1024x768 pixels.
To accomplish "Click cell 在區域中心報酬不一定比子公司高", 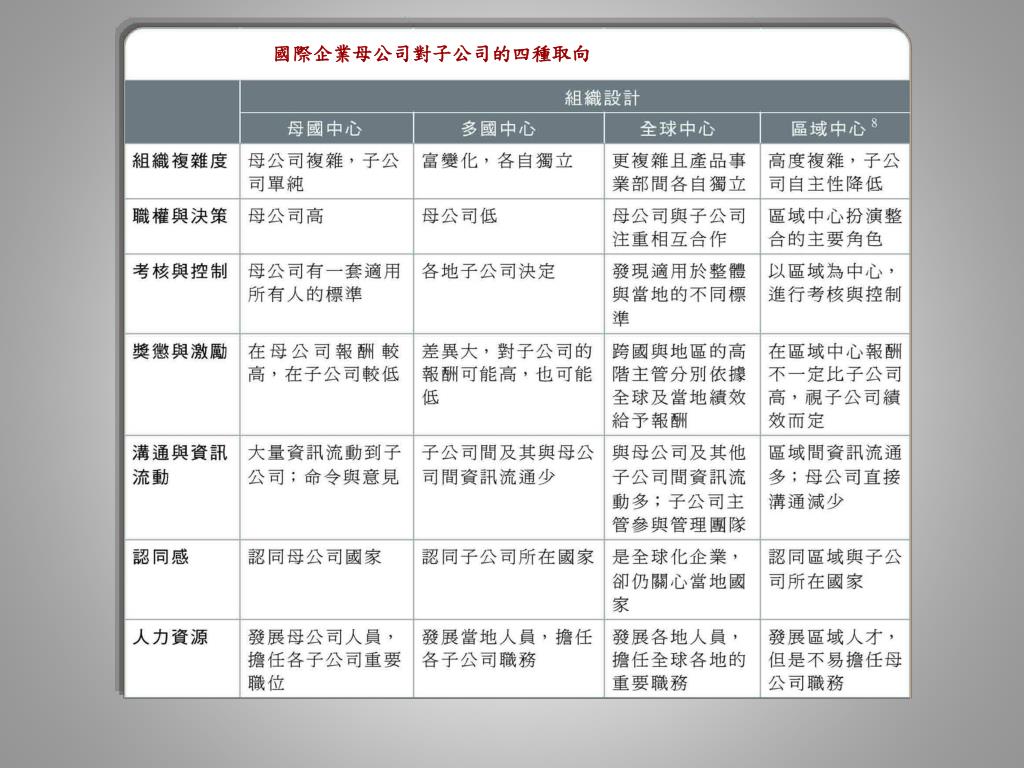I will 835,386.
